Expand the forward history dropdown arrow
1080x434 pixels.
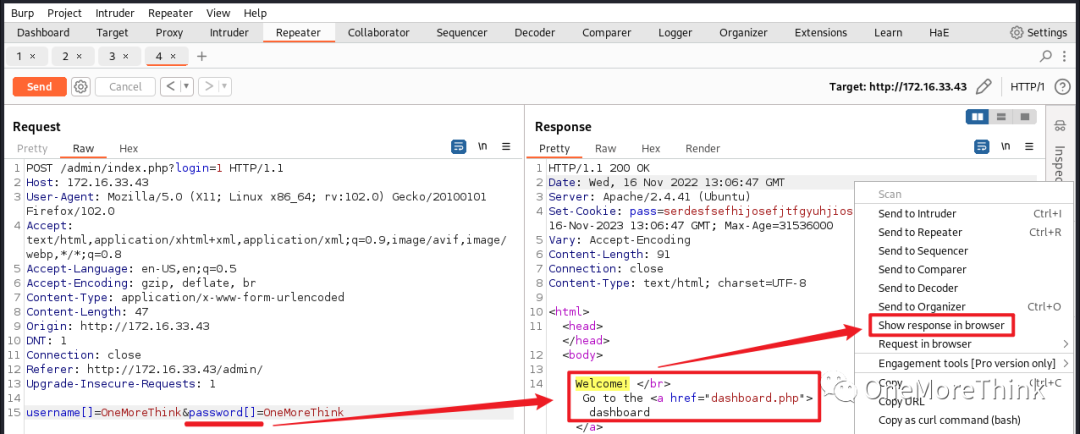(x=225, y=87)
